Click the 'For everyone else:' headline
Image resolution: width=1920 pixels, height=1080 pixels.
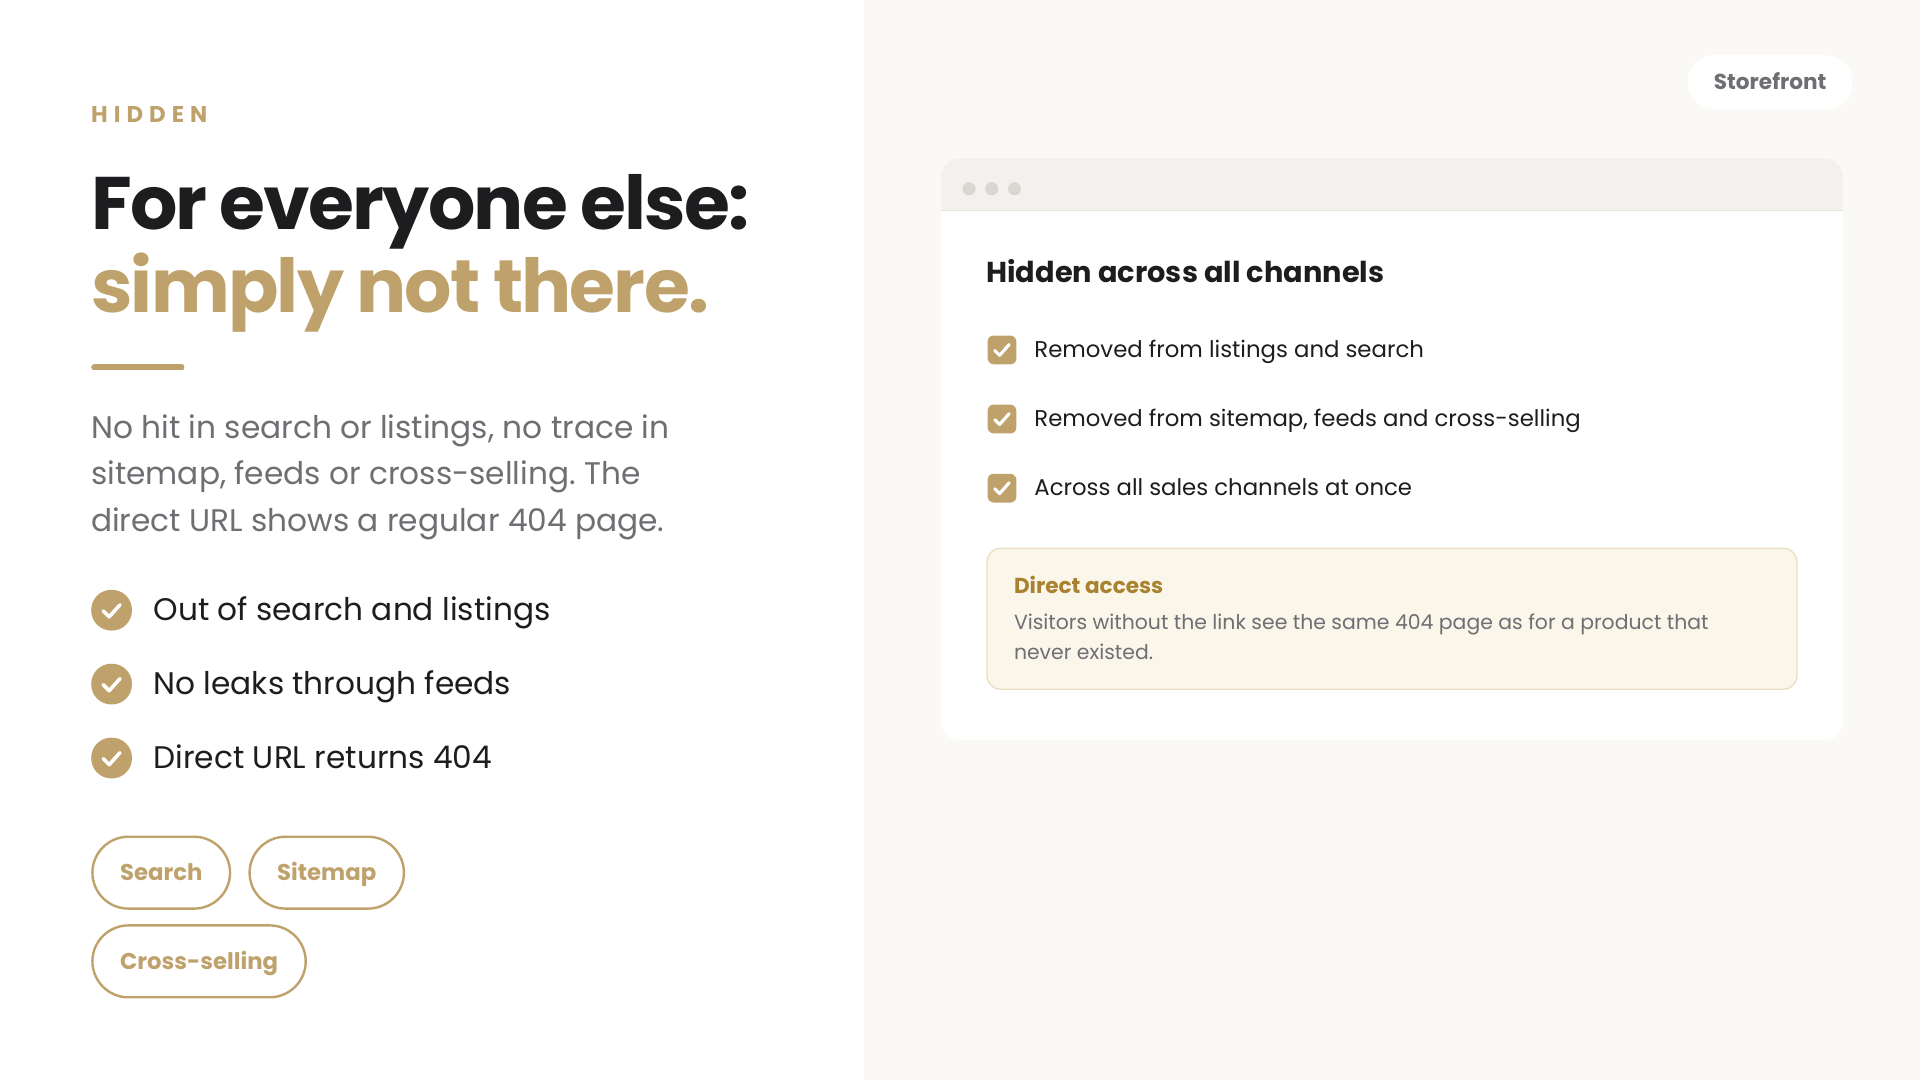[420, 204]
